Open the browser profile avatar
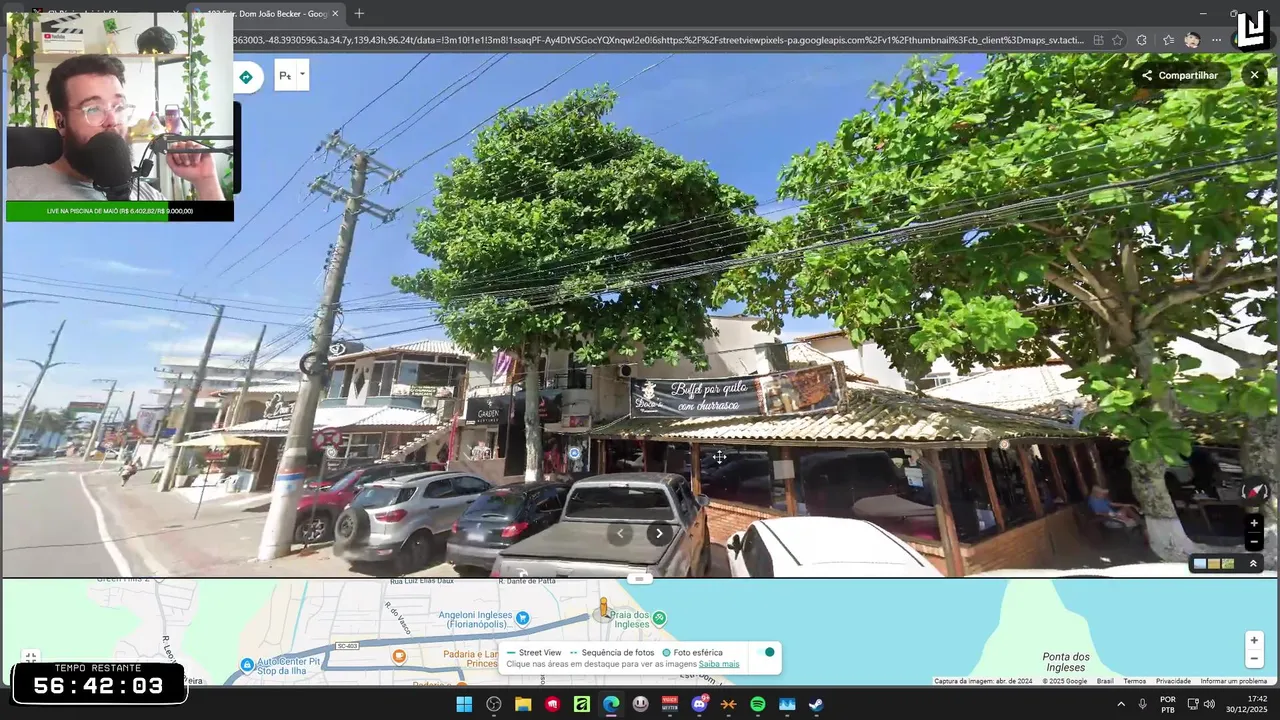The height and width of the screenshot is (720, 1280). [x=1192, y=40]
